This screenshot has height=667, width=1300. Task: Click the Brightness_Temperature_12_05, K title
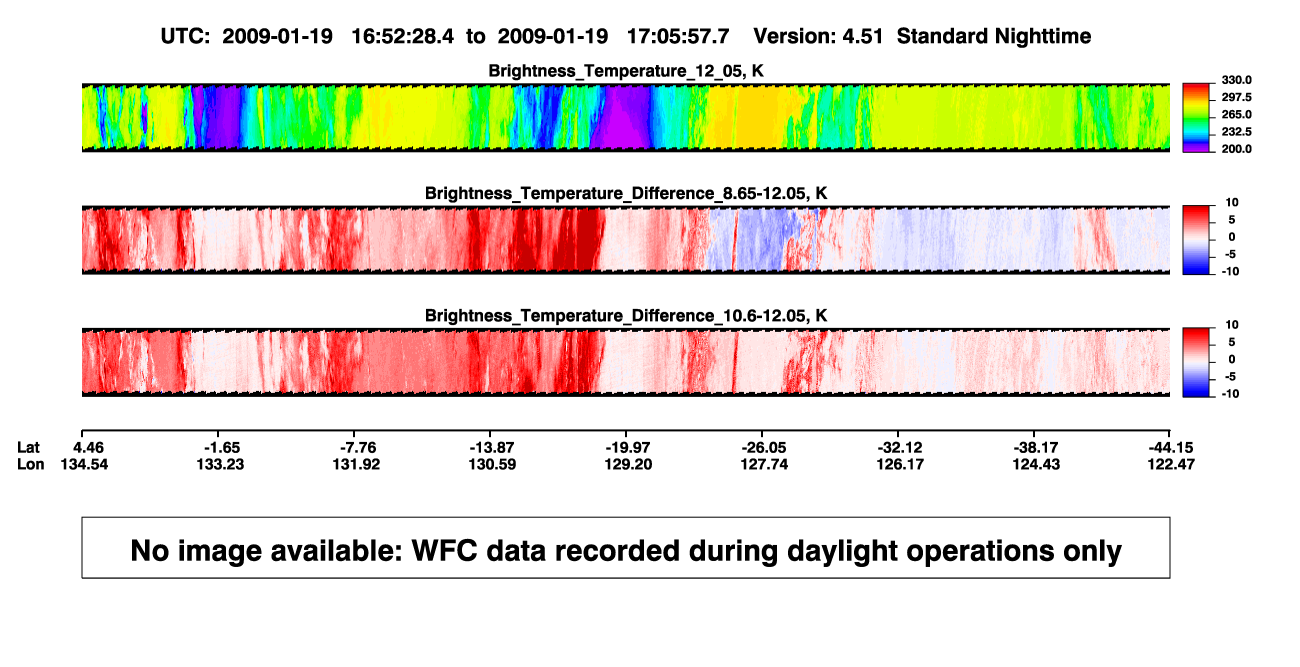pyautogui.click(x=626, y=71)
